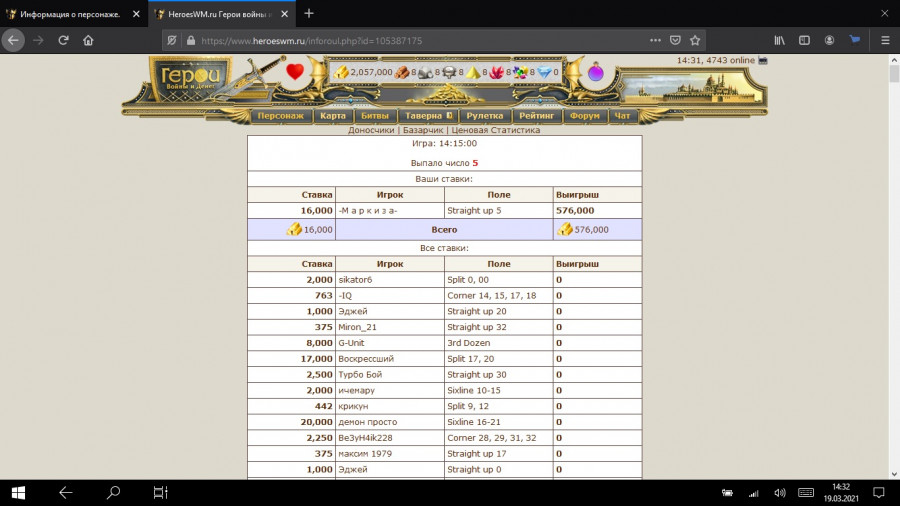Open the Firefox hamburger menu
Image resolution: width=900 pixels, height=506 pixels.
tap(884, 41)
